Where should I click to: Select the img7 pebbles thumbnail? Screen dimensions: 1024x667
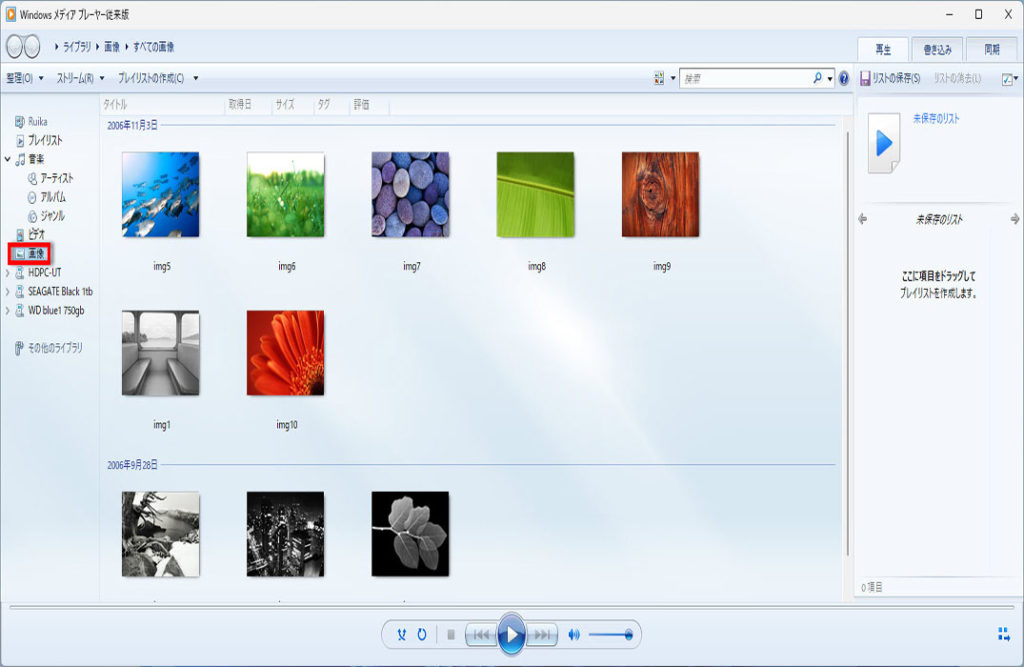pos(410,194)
